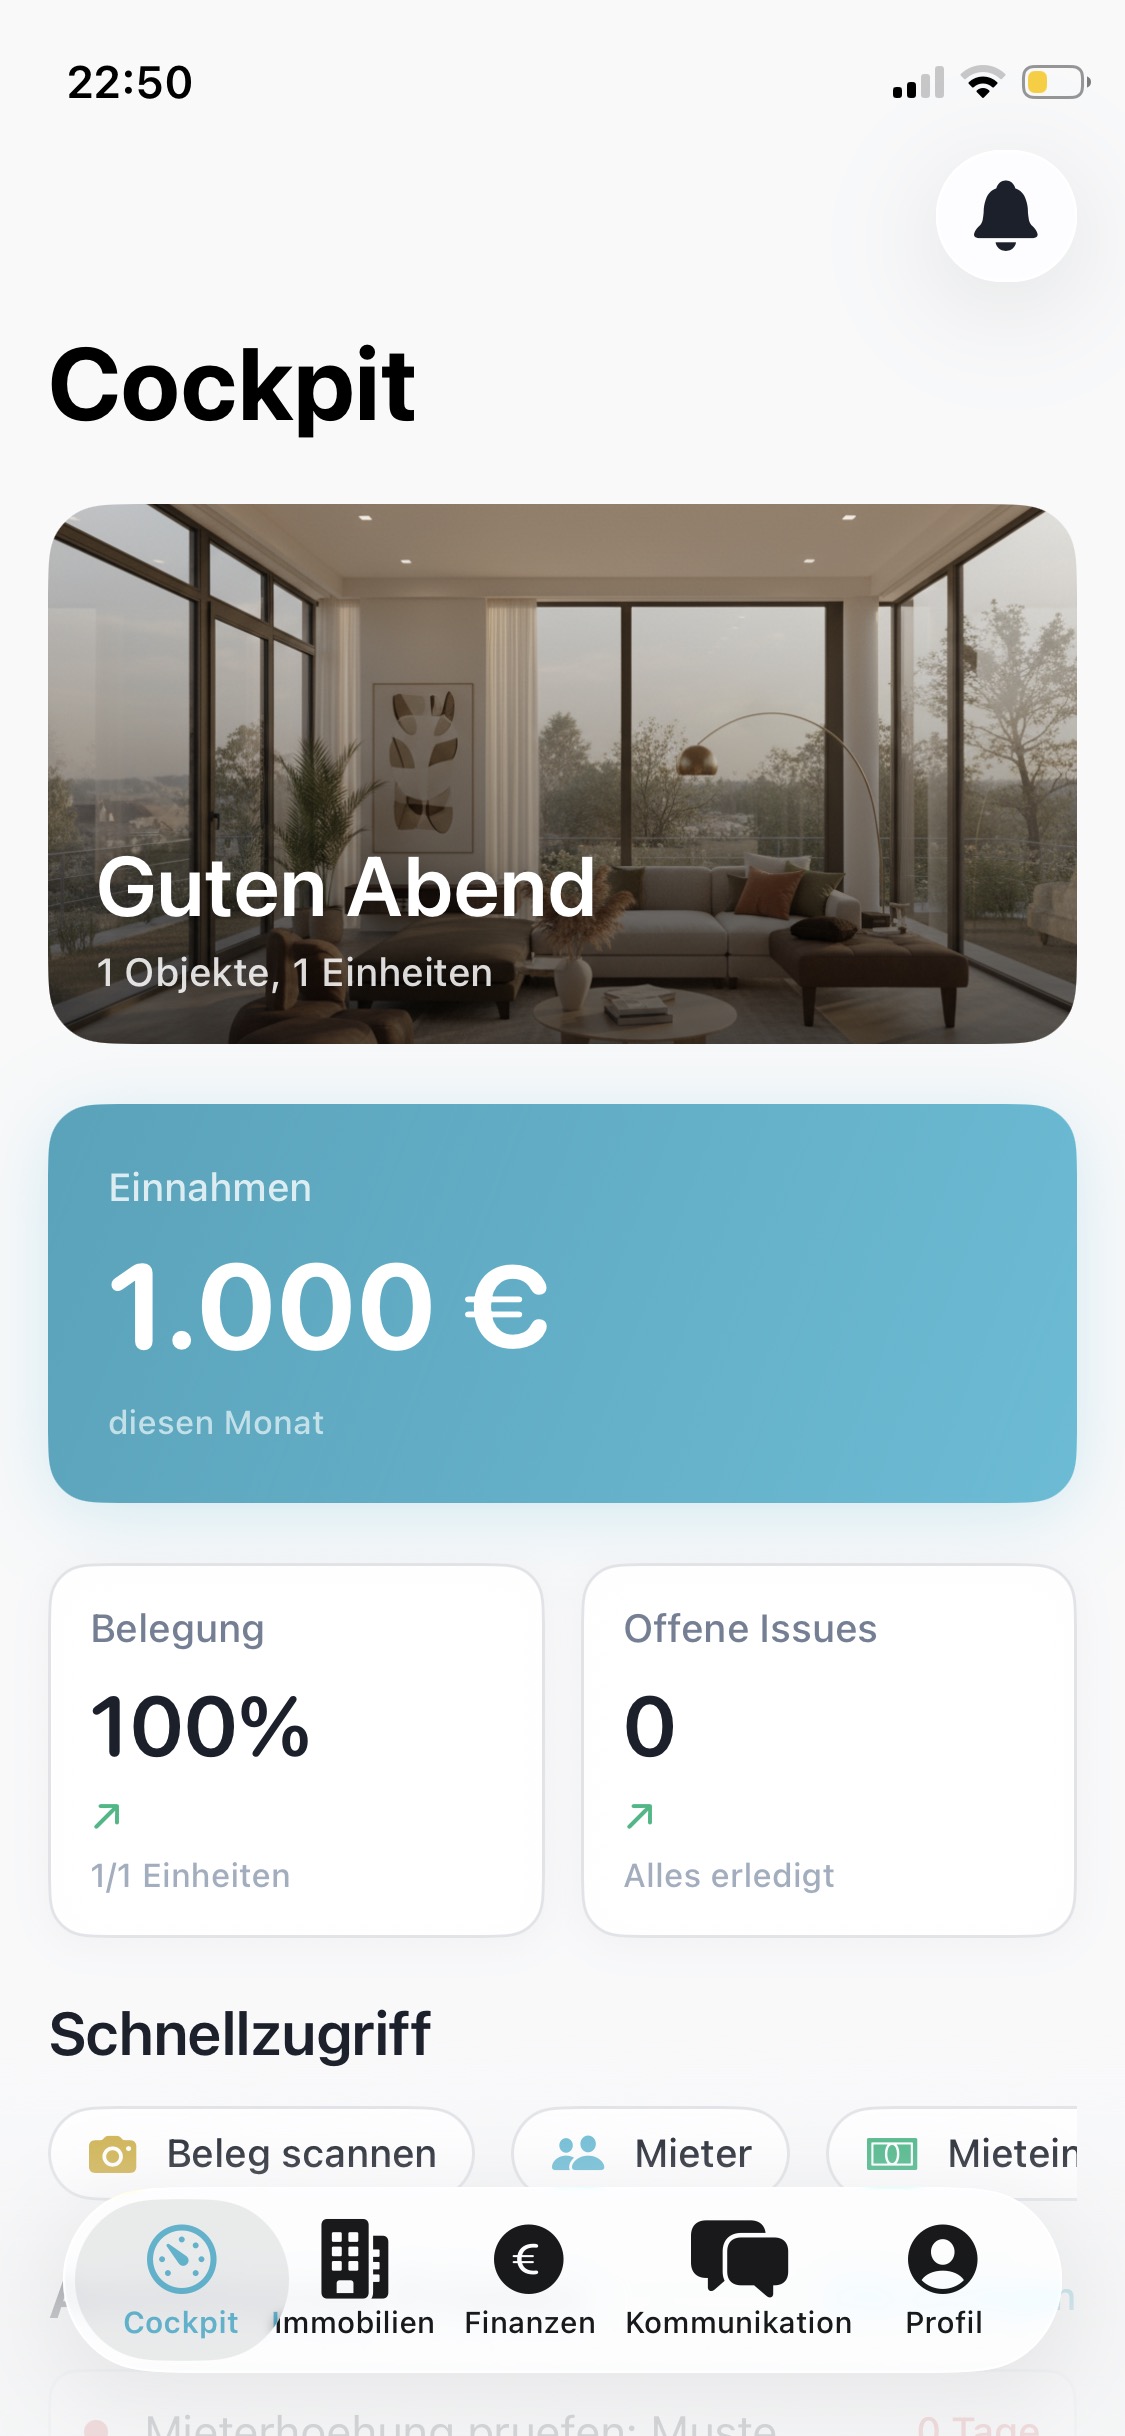Tap the Guten Abend apartment banner
The height and width of the screenshot is (2436, 1125).
562,773
